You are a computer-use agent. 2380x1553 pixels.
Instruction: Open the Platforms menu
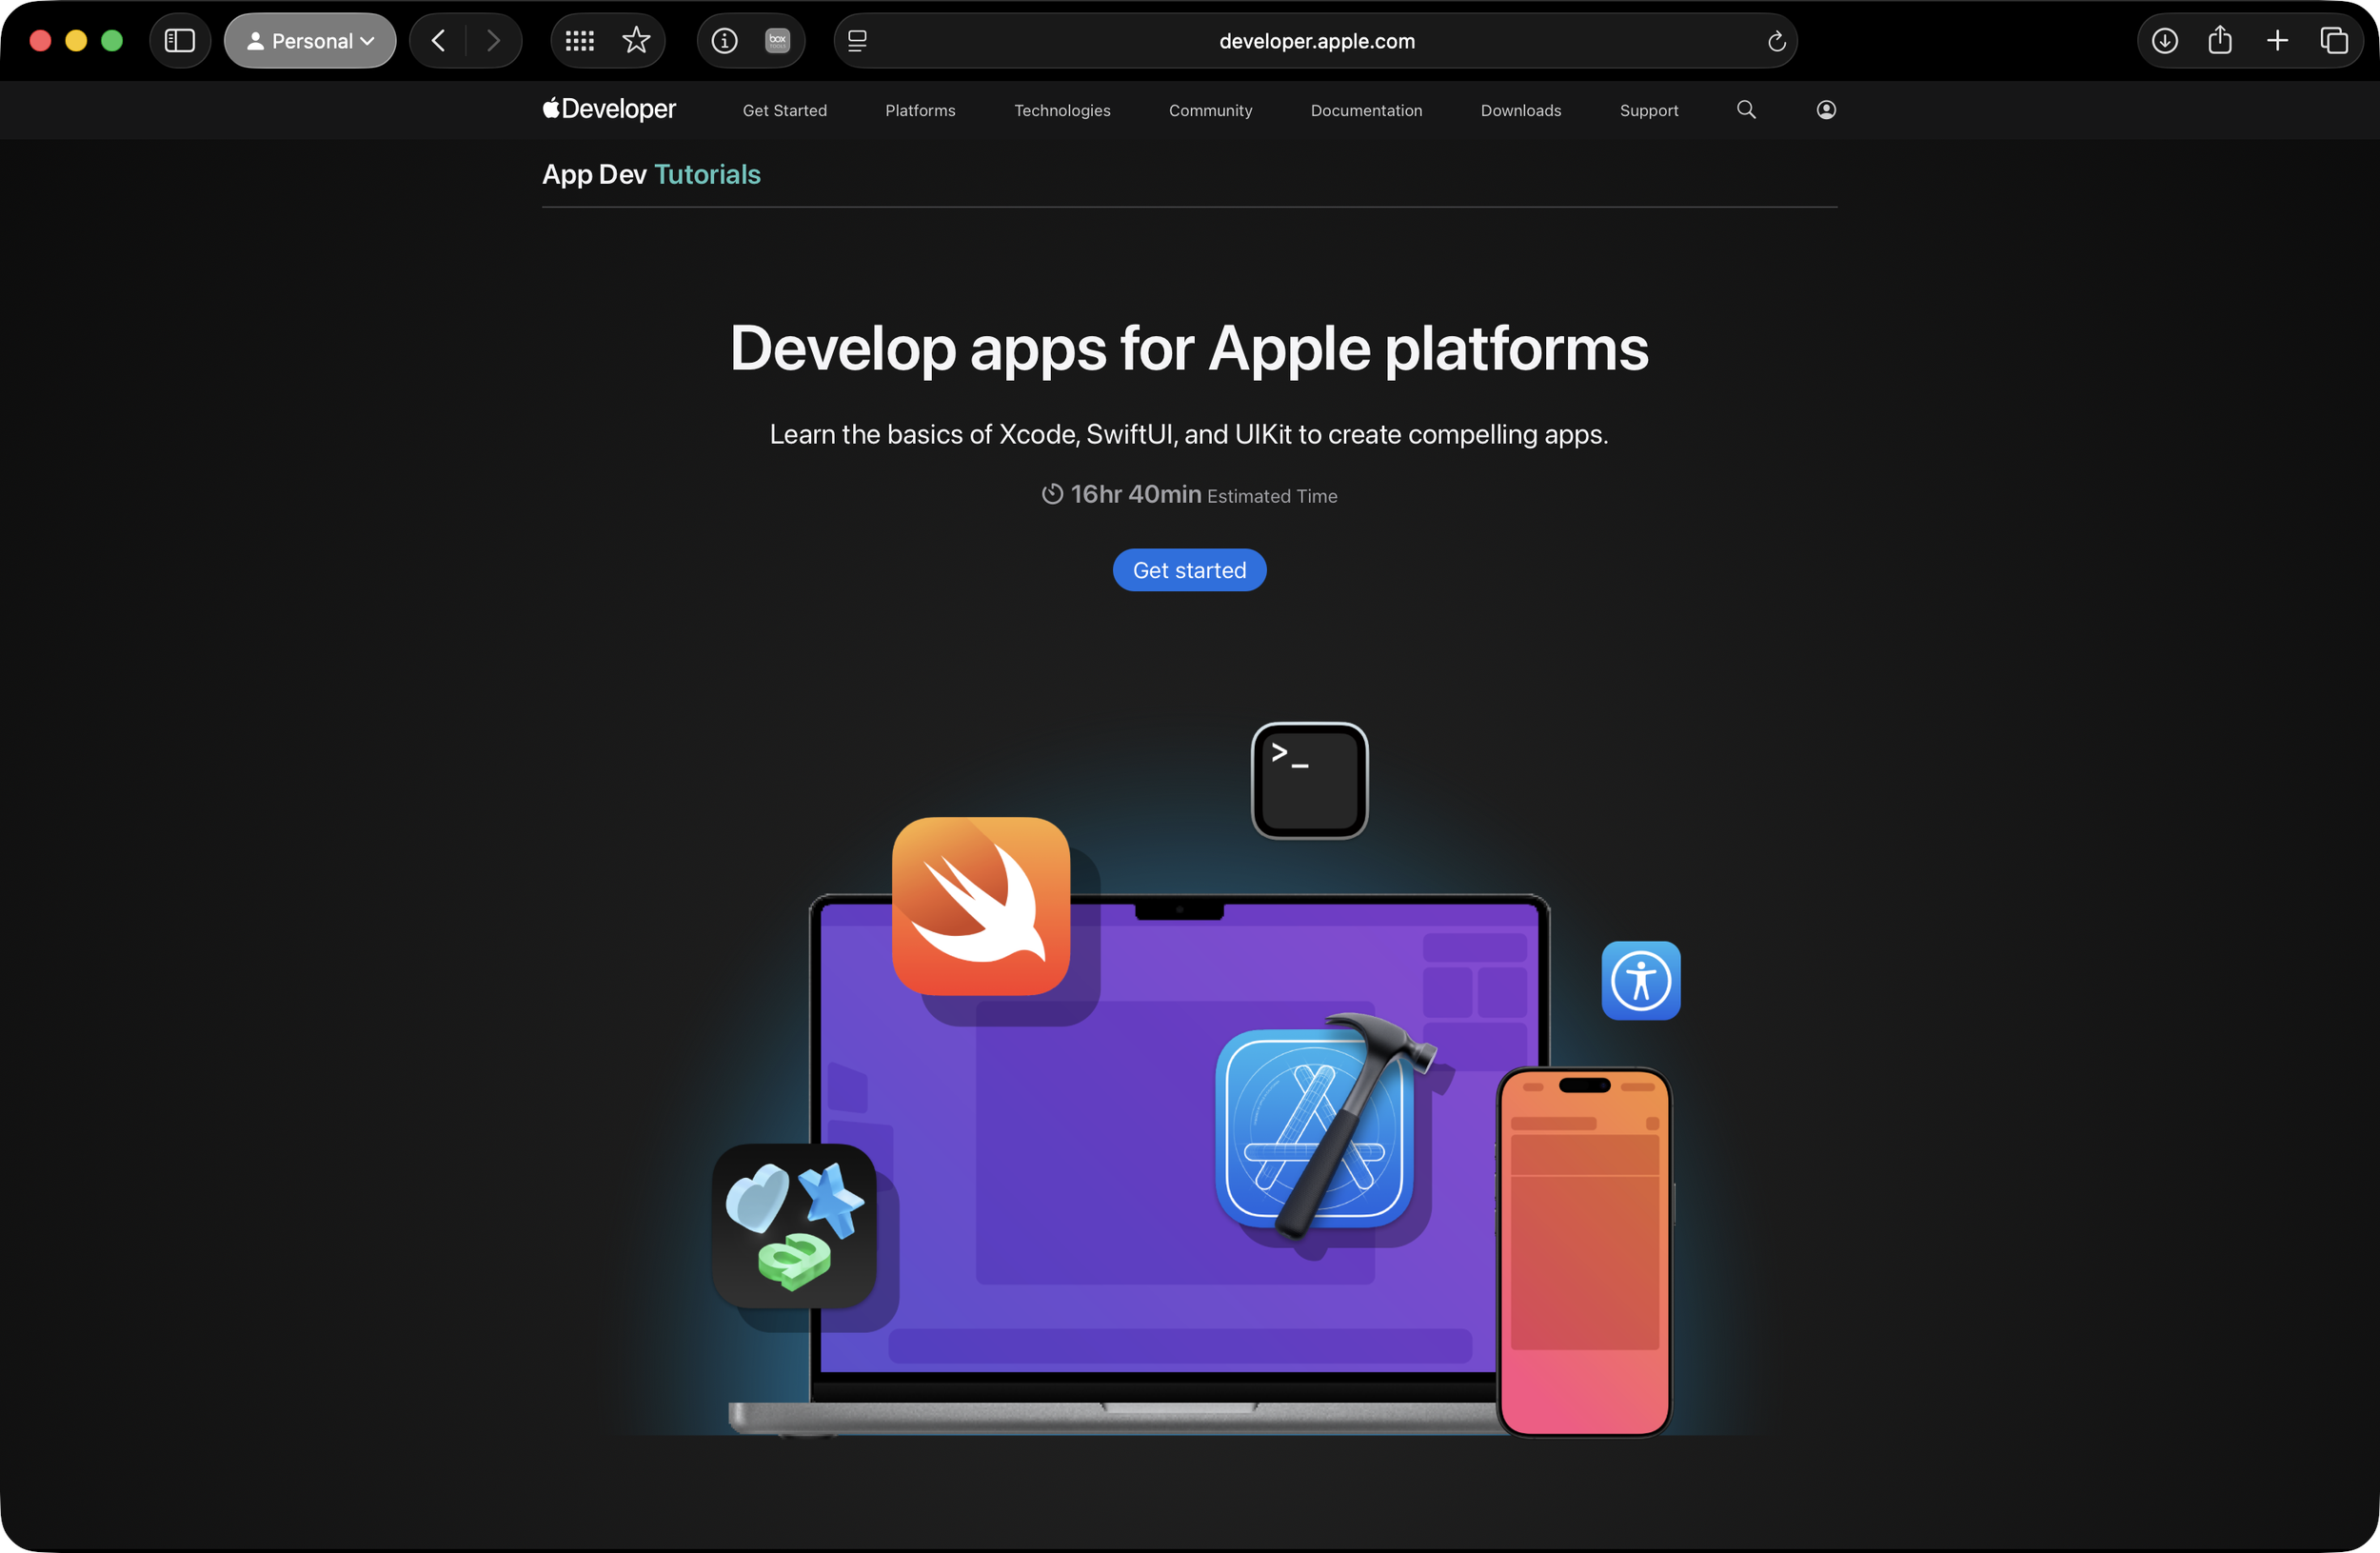coord(920,110)
